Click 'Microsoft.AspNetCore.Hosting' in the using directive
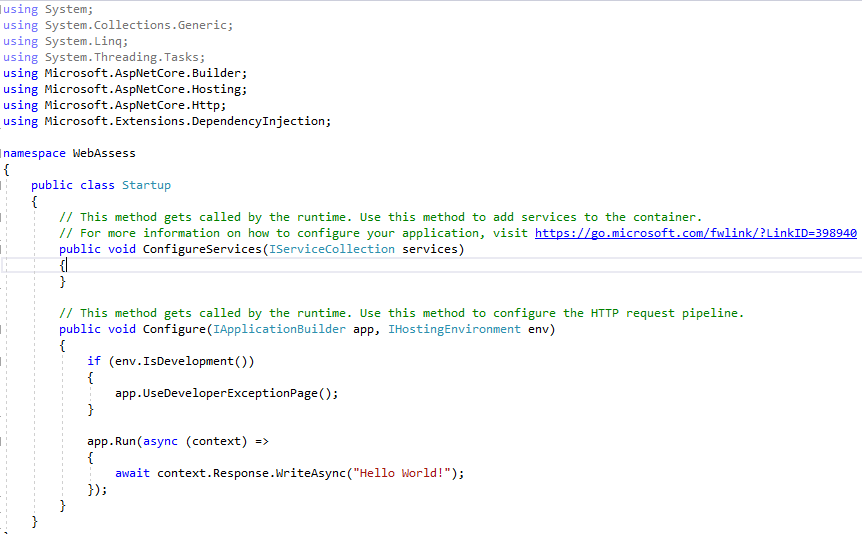This screenshot has height=534, width=862. click(x=142, y=89)
